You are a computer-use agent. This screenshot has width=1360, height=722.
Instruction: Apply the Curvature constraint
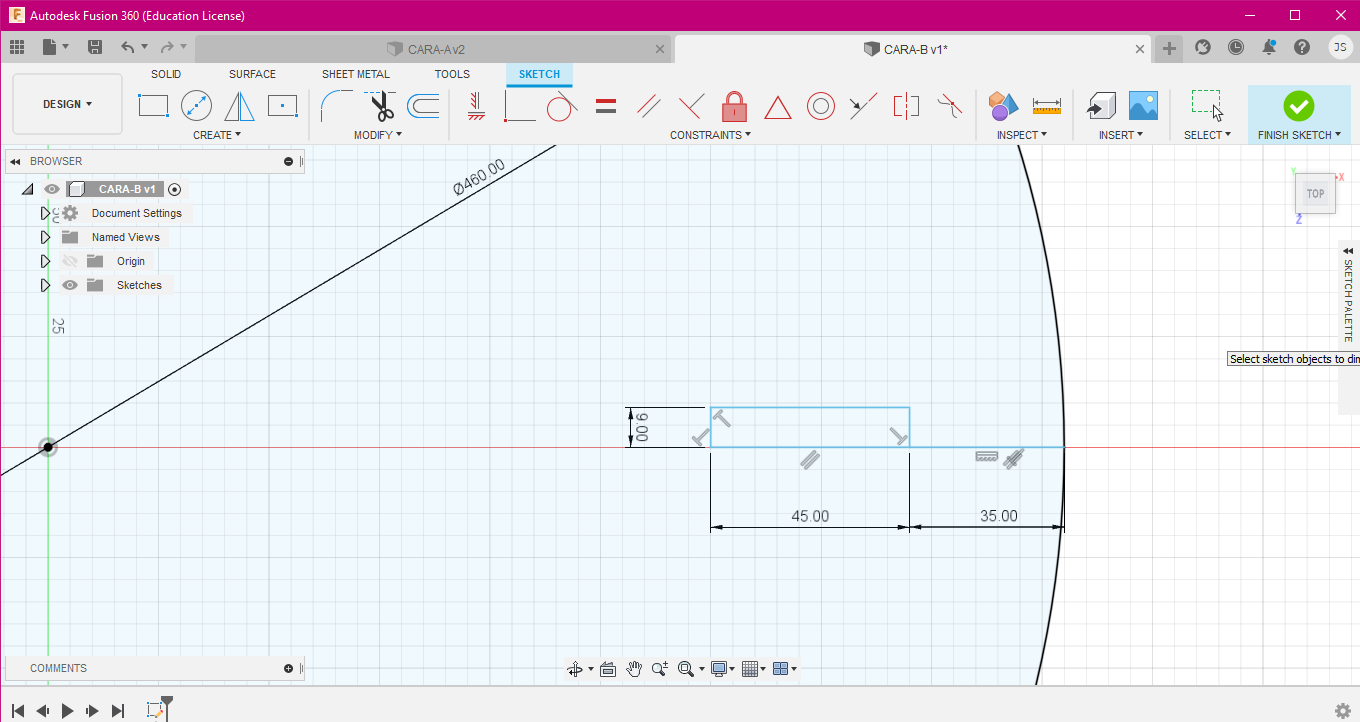[949, 104]
